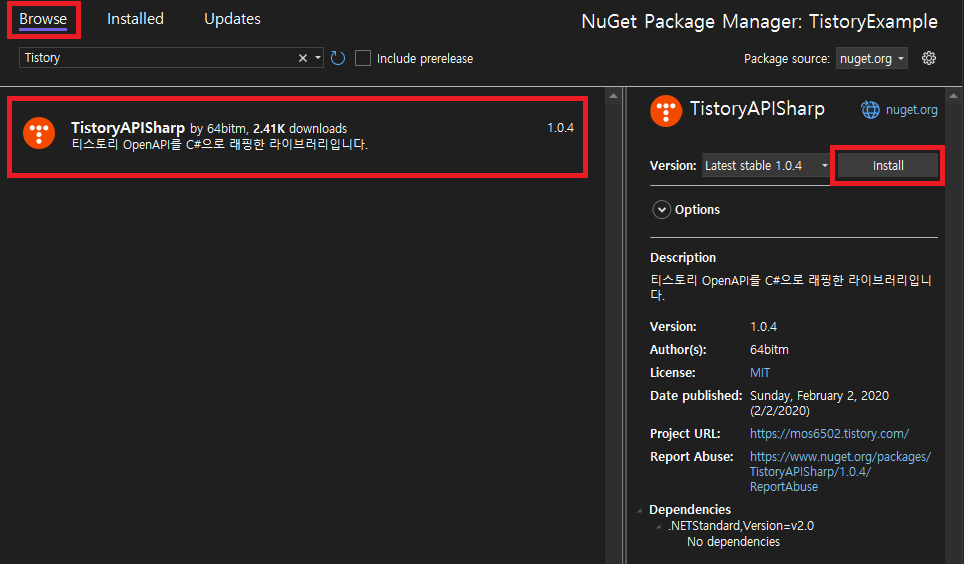This screenshot has height=564, width=964.
Task: Click the Description heading
Action: [x=682, y=258]
